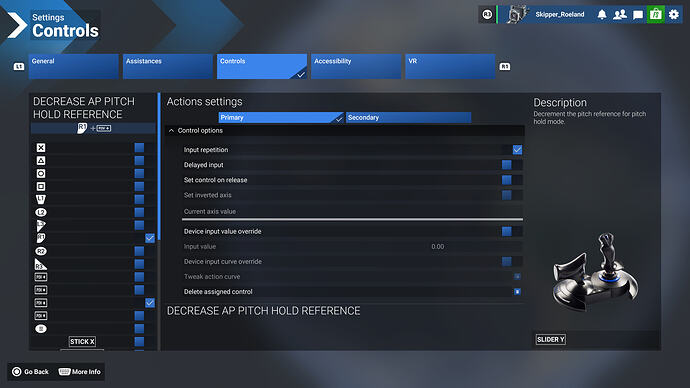Check the toggle in the R2 row
This screenshot has height=388, width=690.
(139, 251)
